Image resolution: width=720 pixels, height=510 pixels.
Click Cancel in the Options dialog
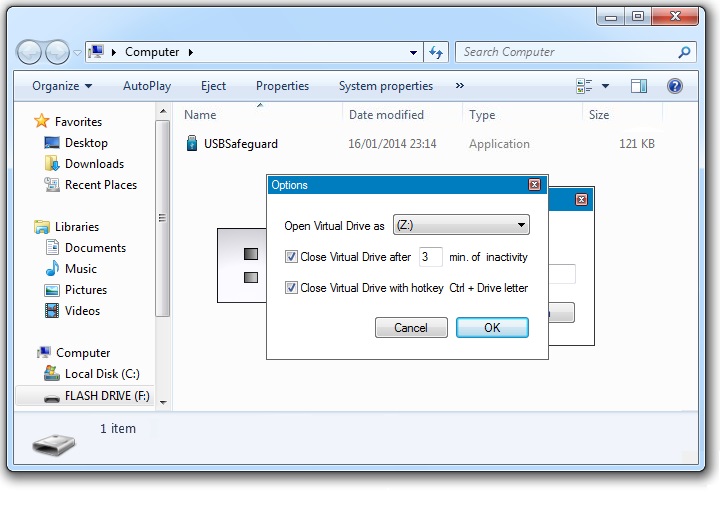click(411, 327)
